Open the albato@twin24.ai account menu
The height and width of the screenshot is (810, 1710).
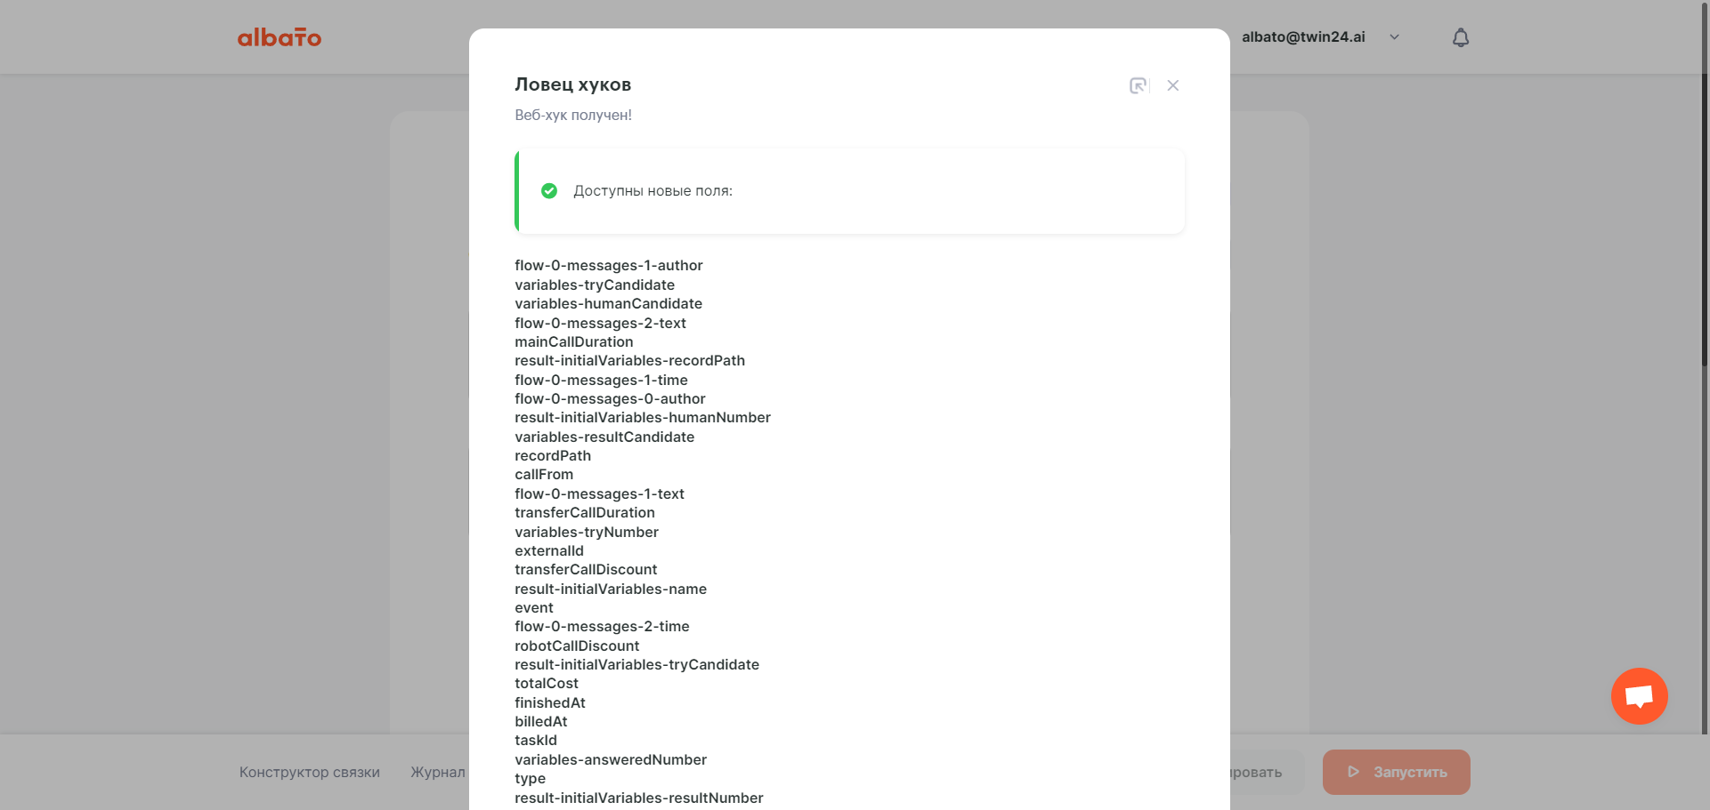pos(1303,37)
